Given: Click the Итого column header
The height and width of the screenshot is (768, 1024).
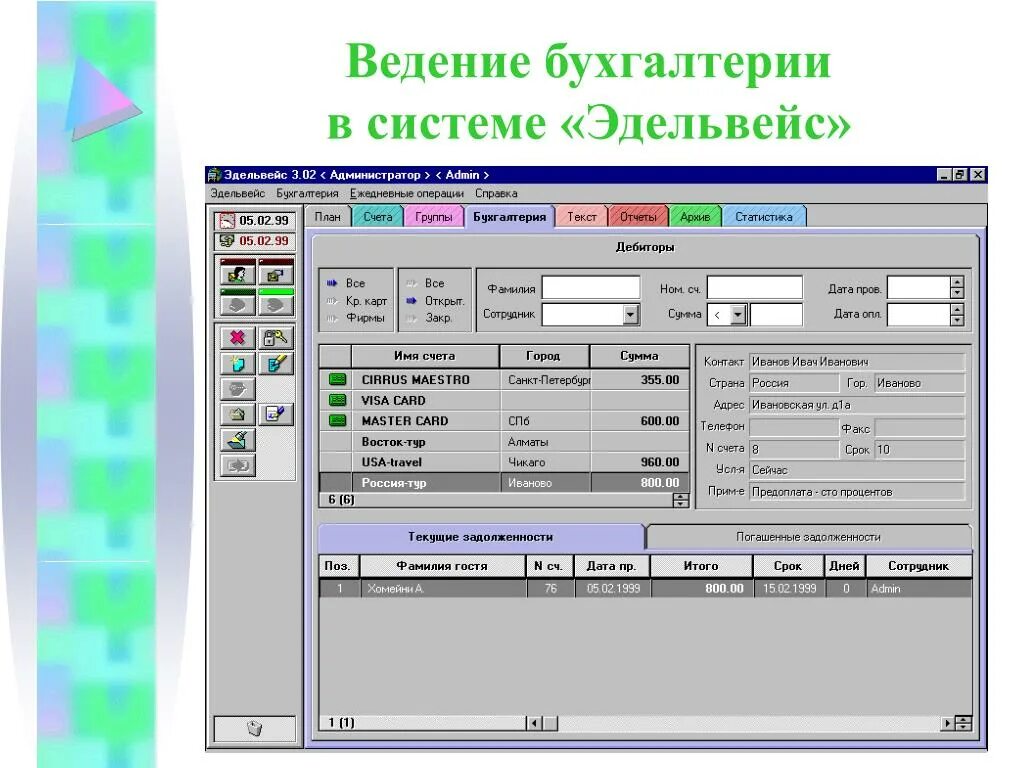Looking at the screenshot, I should [x=701, y=566].
